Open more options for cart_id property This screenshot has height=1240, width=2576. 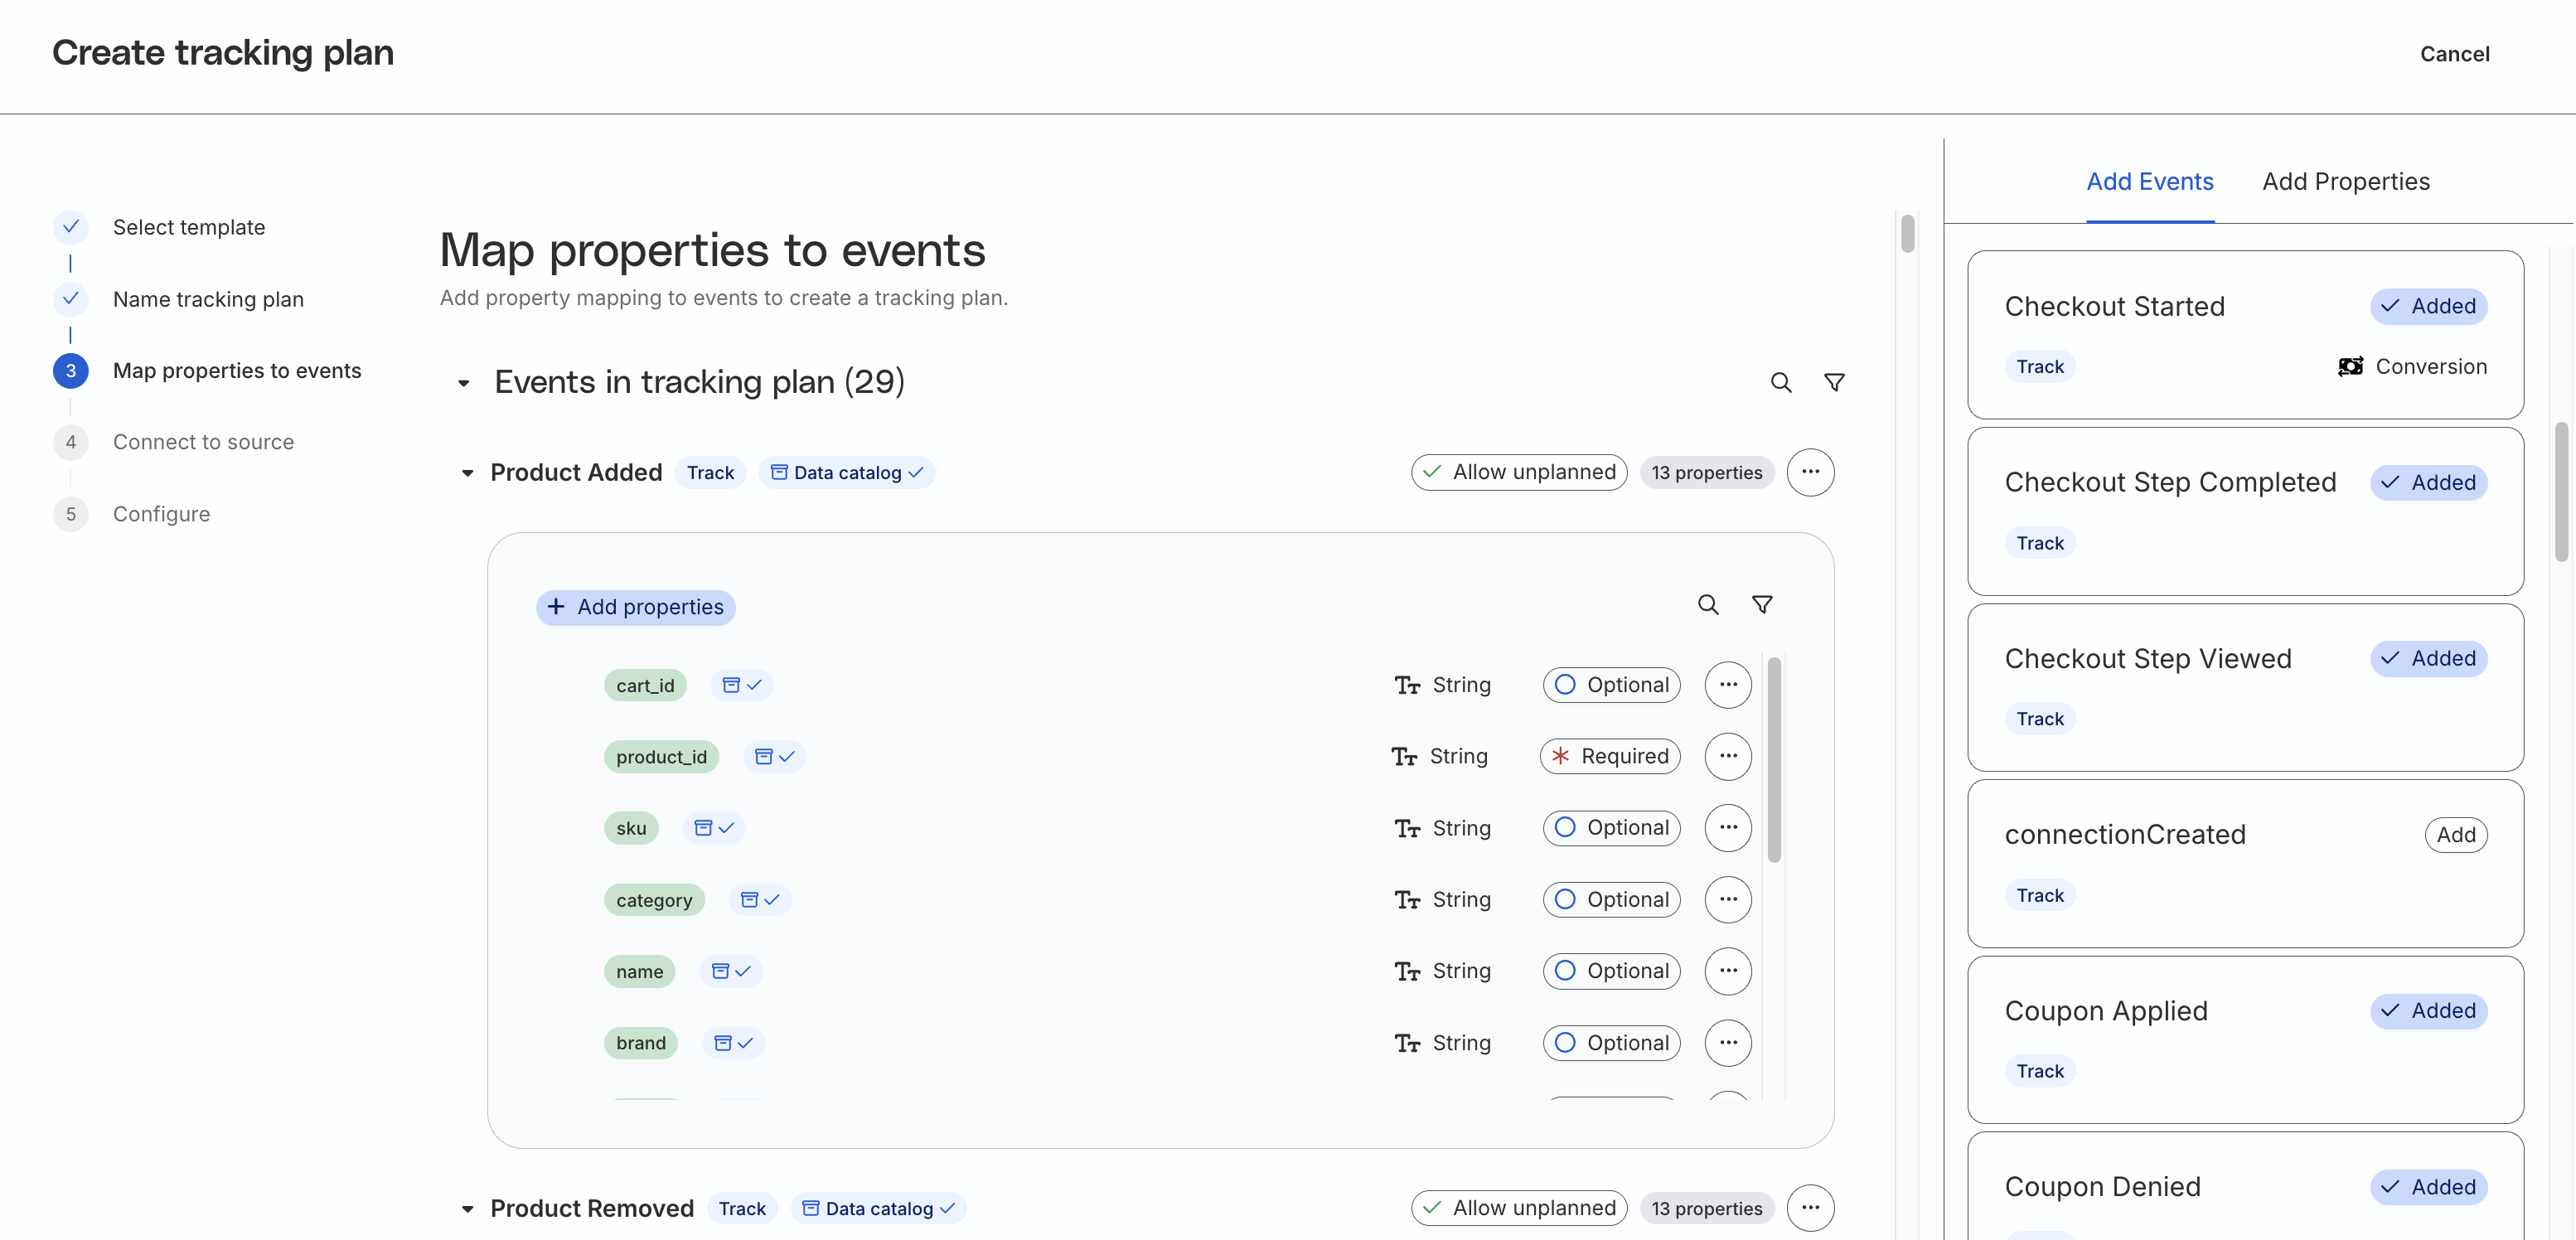(1728, 685)
